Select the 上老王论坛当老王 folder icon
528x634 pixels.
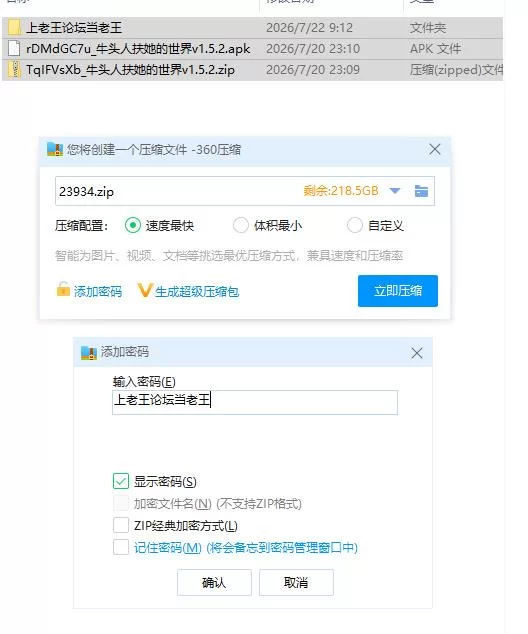pyautogui.click(x=14, y=27)
